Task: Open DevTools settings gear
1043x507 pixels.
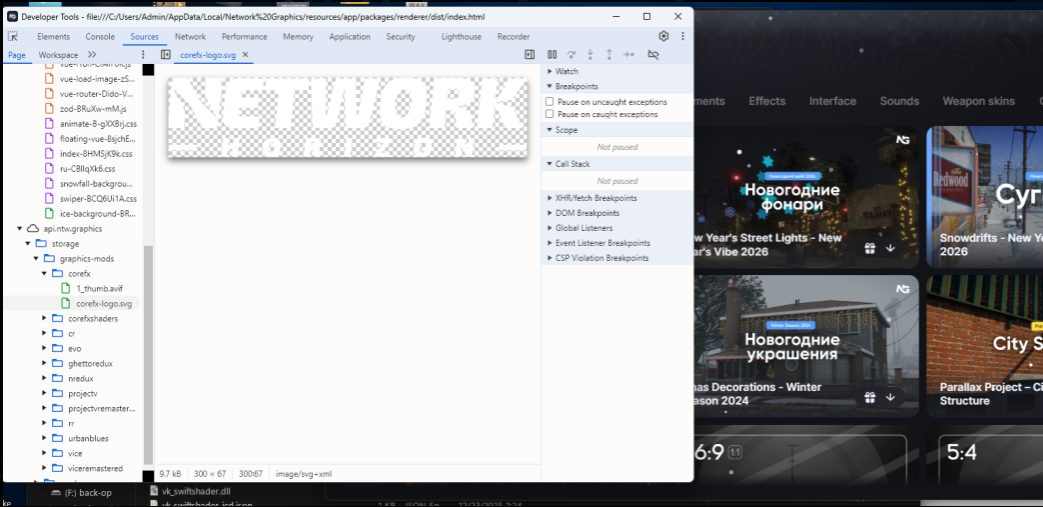Action: [663, 36]
